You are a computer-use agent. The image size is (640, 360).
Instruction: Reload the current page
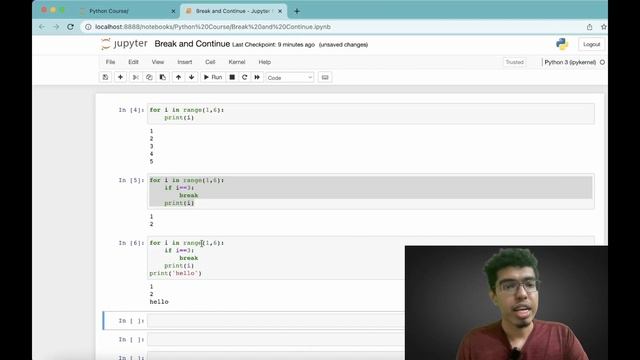tap(70, 27)
